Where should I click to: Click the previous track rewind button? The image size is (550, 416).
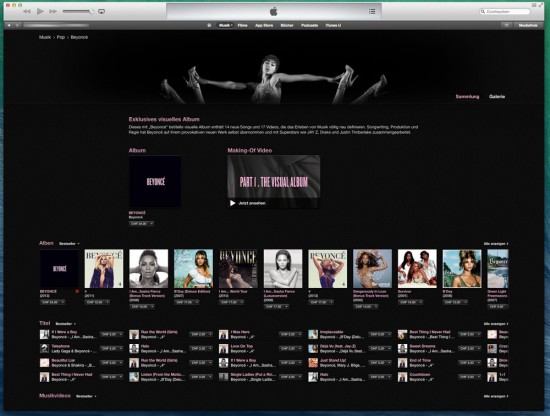(x=27, y=12)
